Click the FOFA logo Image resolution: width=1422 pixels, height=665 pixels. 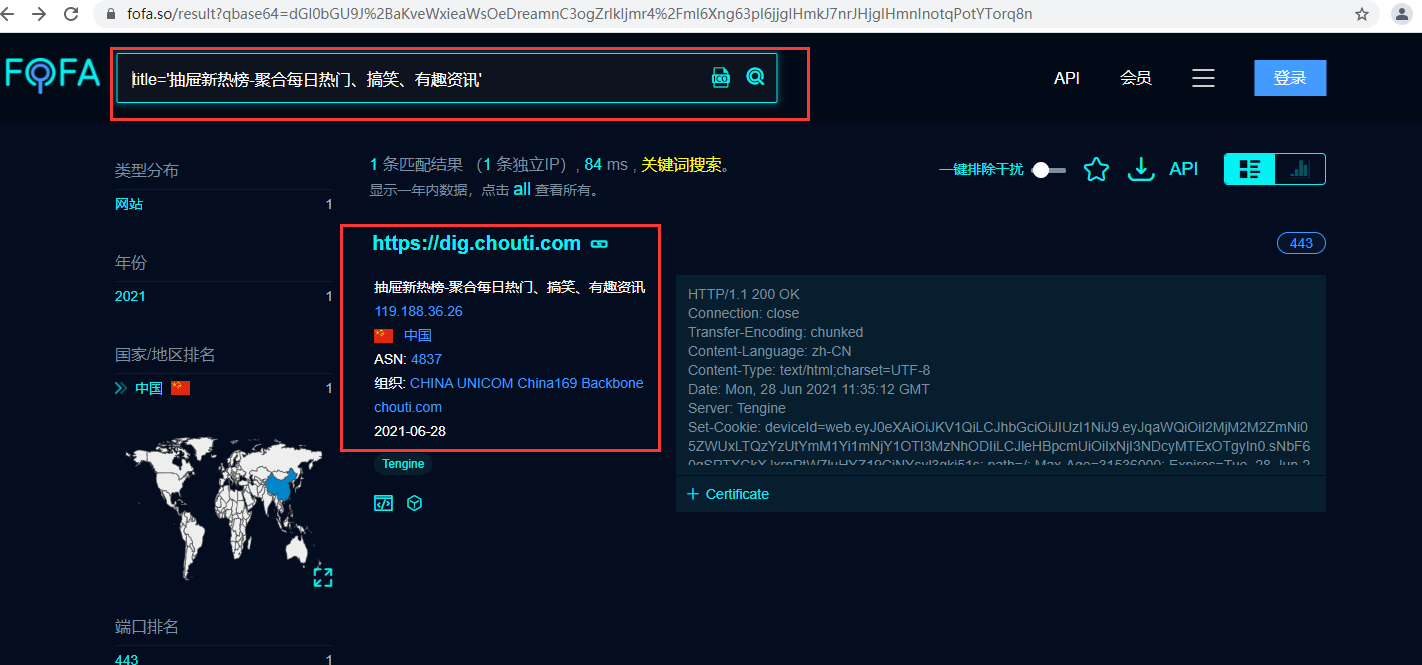pyautogui.click(x=52, y=75)
